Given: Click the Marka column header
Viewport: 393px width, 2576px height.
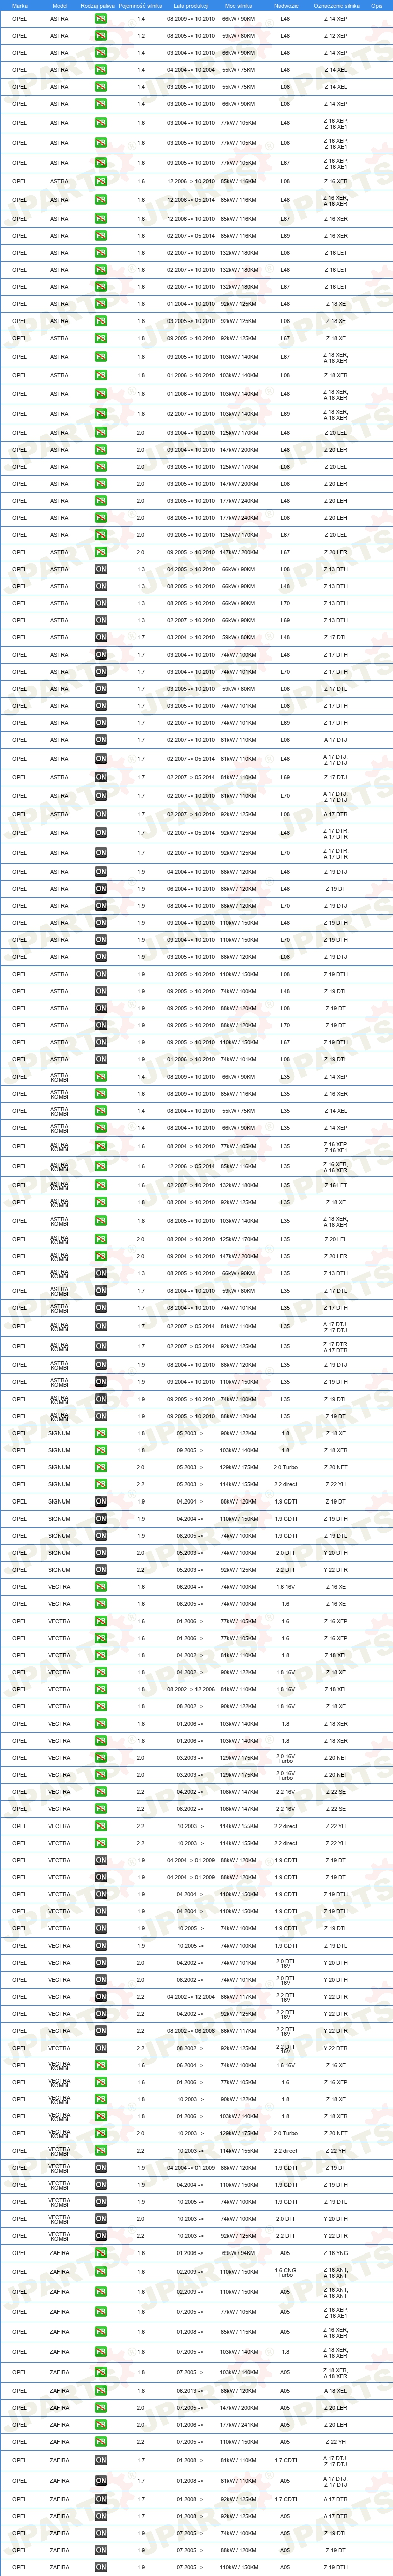Looking at the screenshot, I should click(19, 5).
